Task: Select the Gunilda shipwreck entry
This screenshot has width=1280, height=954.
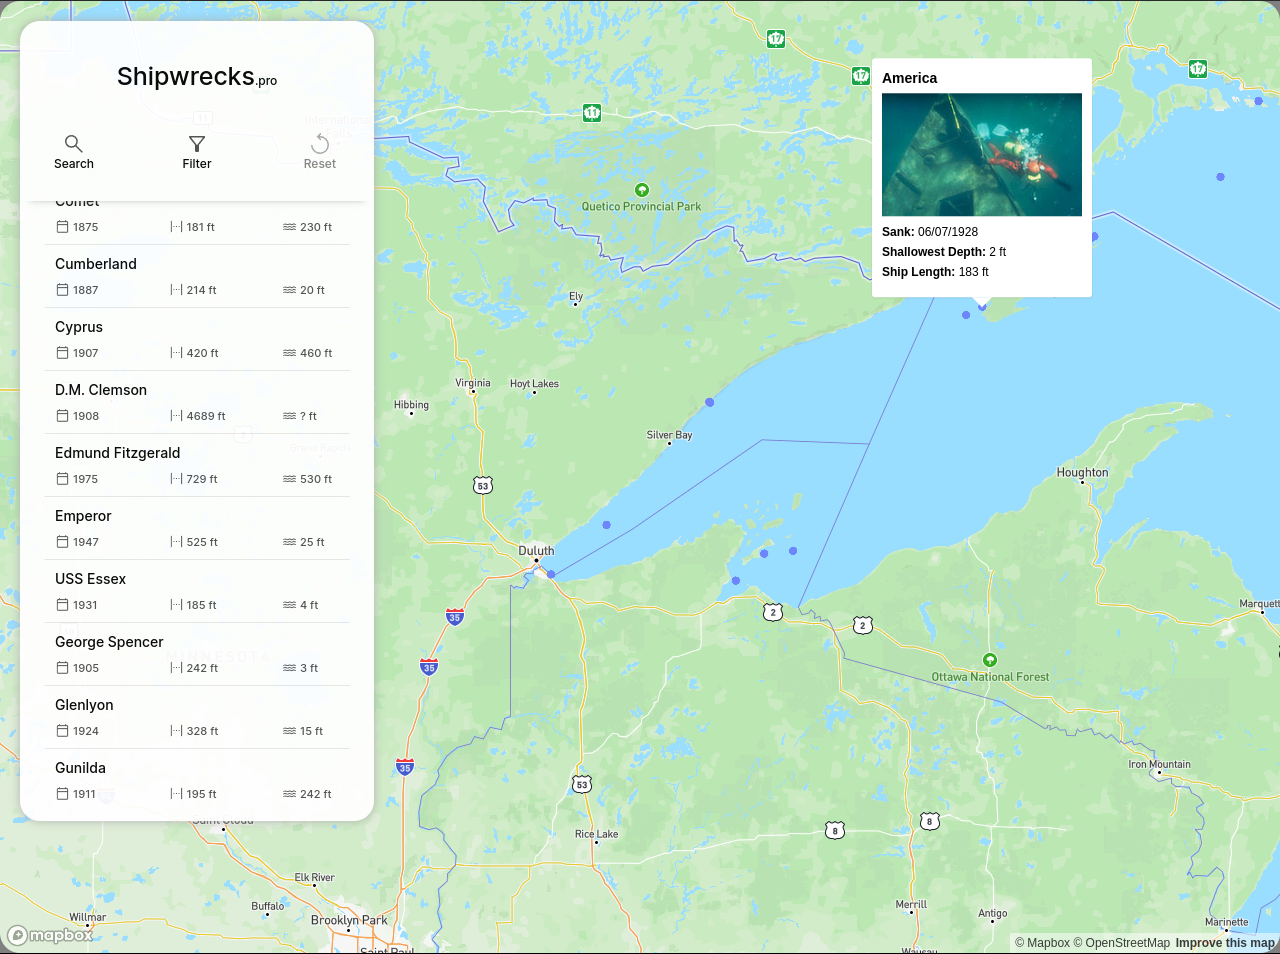Action: click(197, 780)
